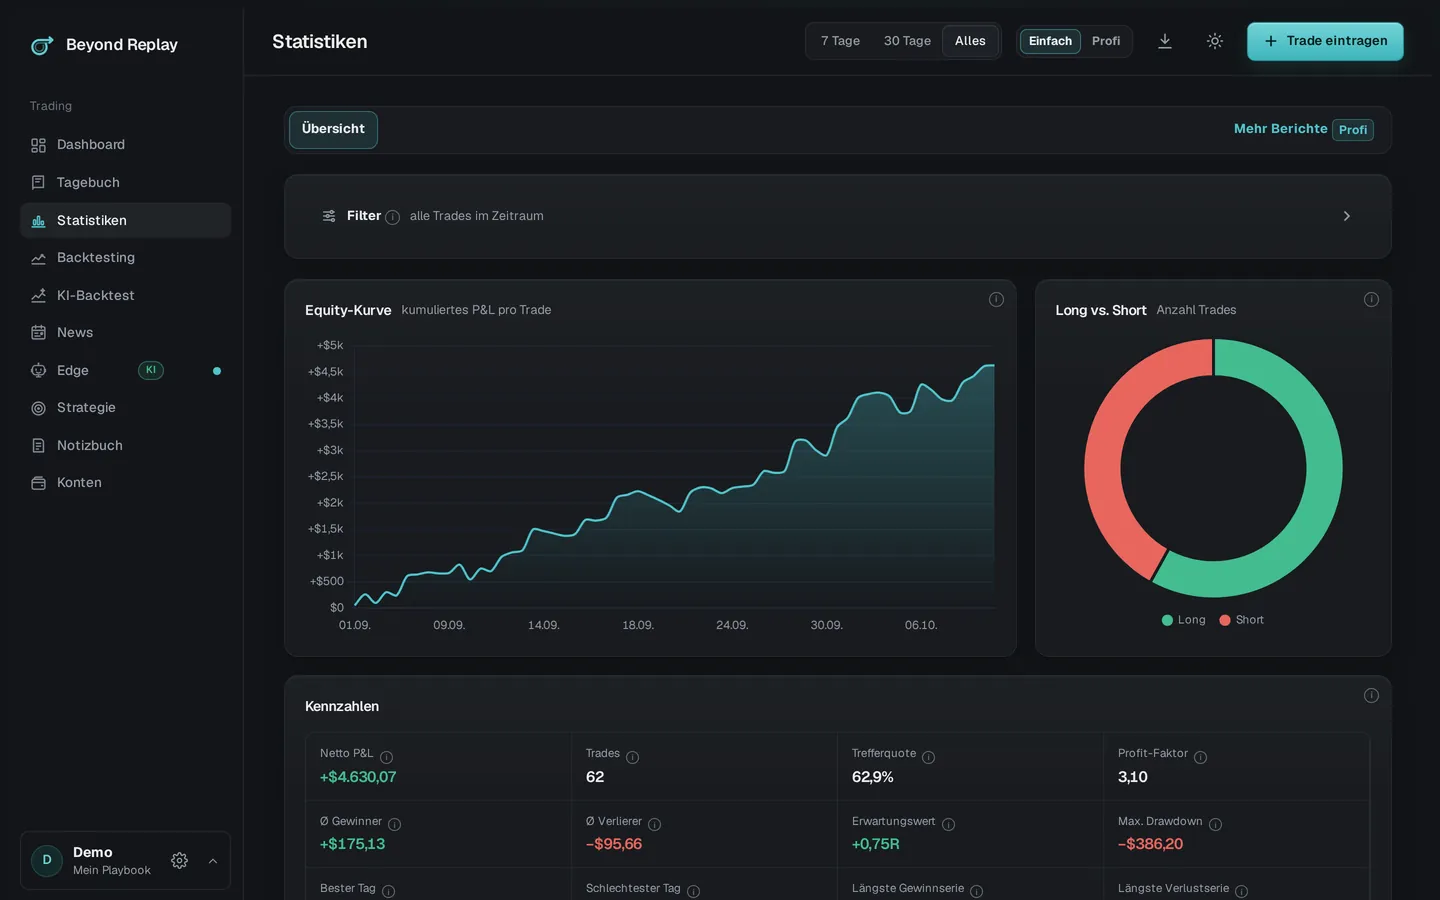Open News in the sidebar
The height and width of the screenshot is (900, 1440).
pyautogui.click(x=125, y=332)
